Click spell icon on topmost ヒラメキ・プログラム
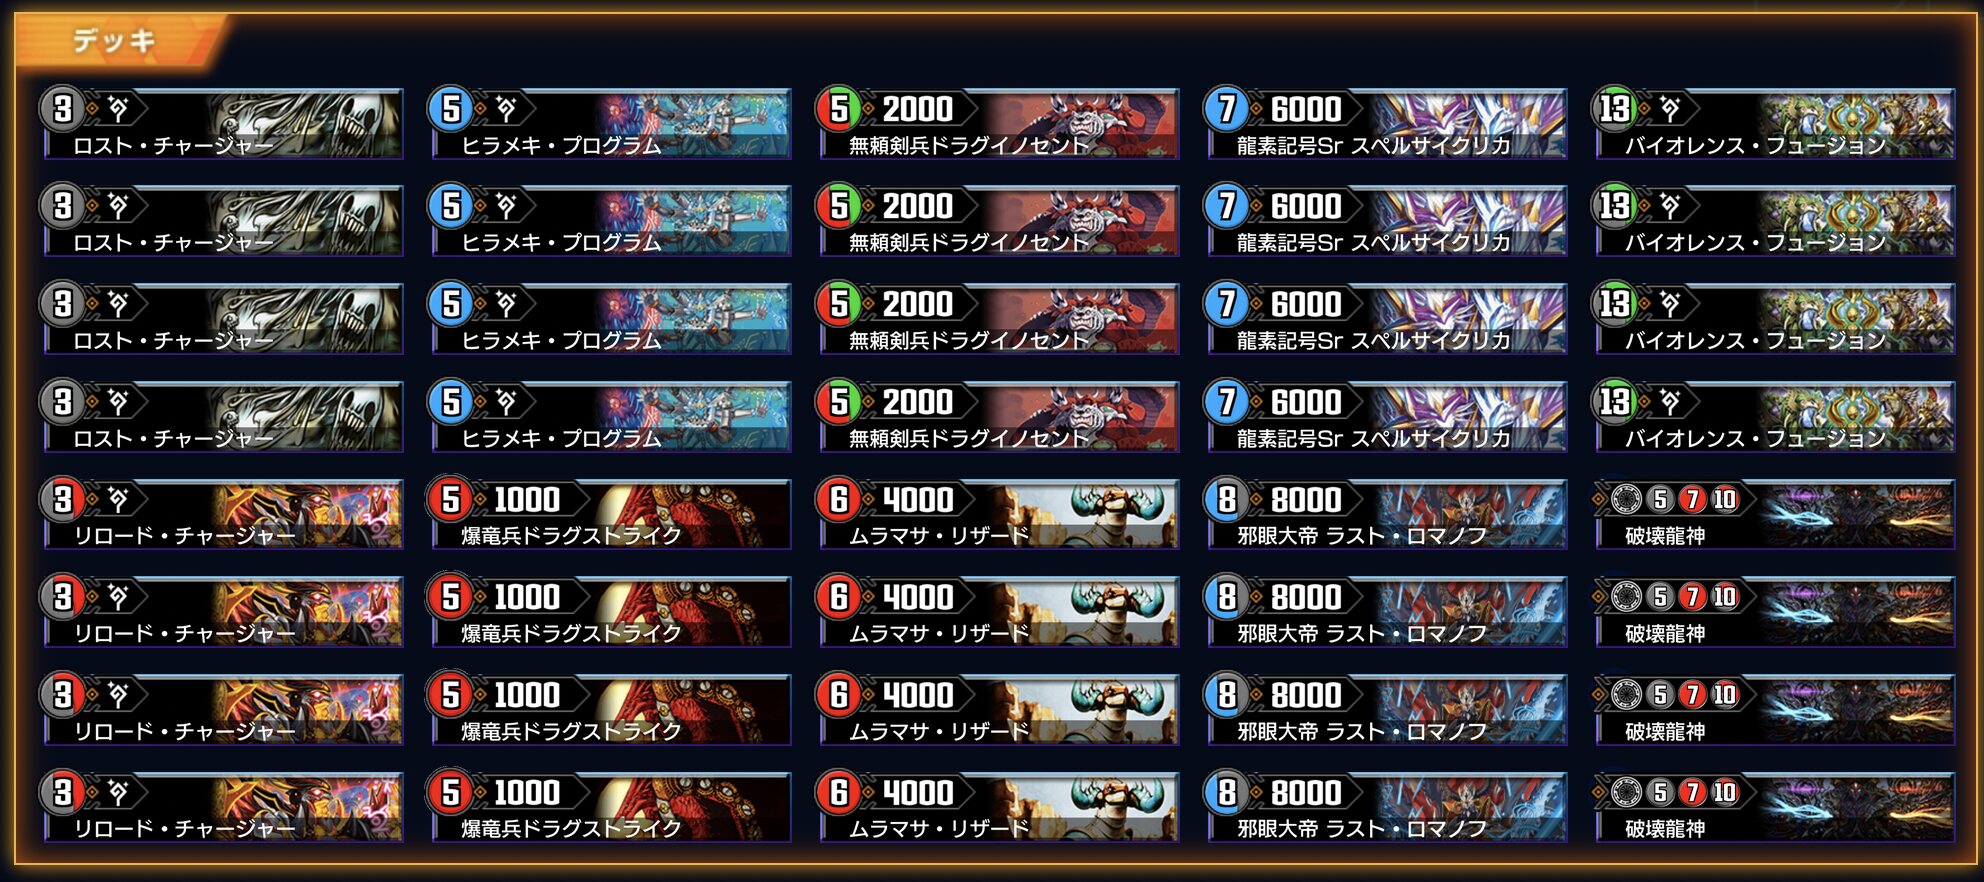Image resolution: width=1984 pixels, height=882 pixels. (x=507, y=108)
